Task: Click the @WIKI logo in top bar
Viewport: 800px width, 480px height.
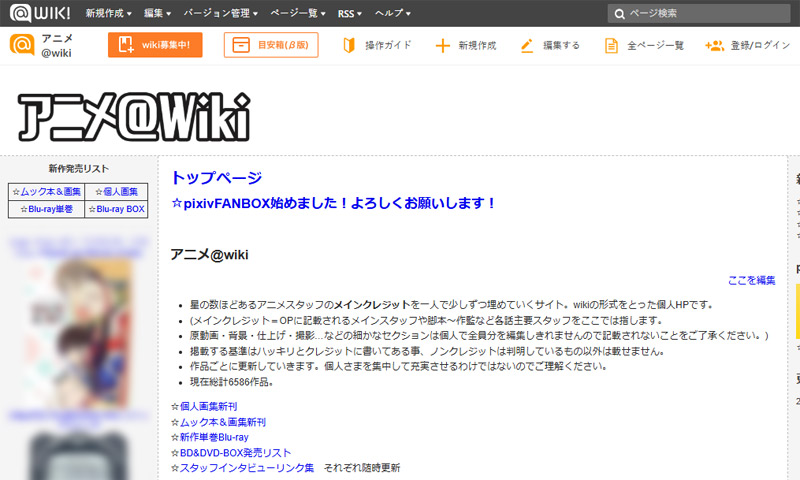Action: pyautogui.click(x=40, y=13)
